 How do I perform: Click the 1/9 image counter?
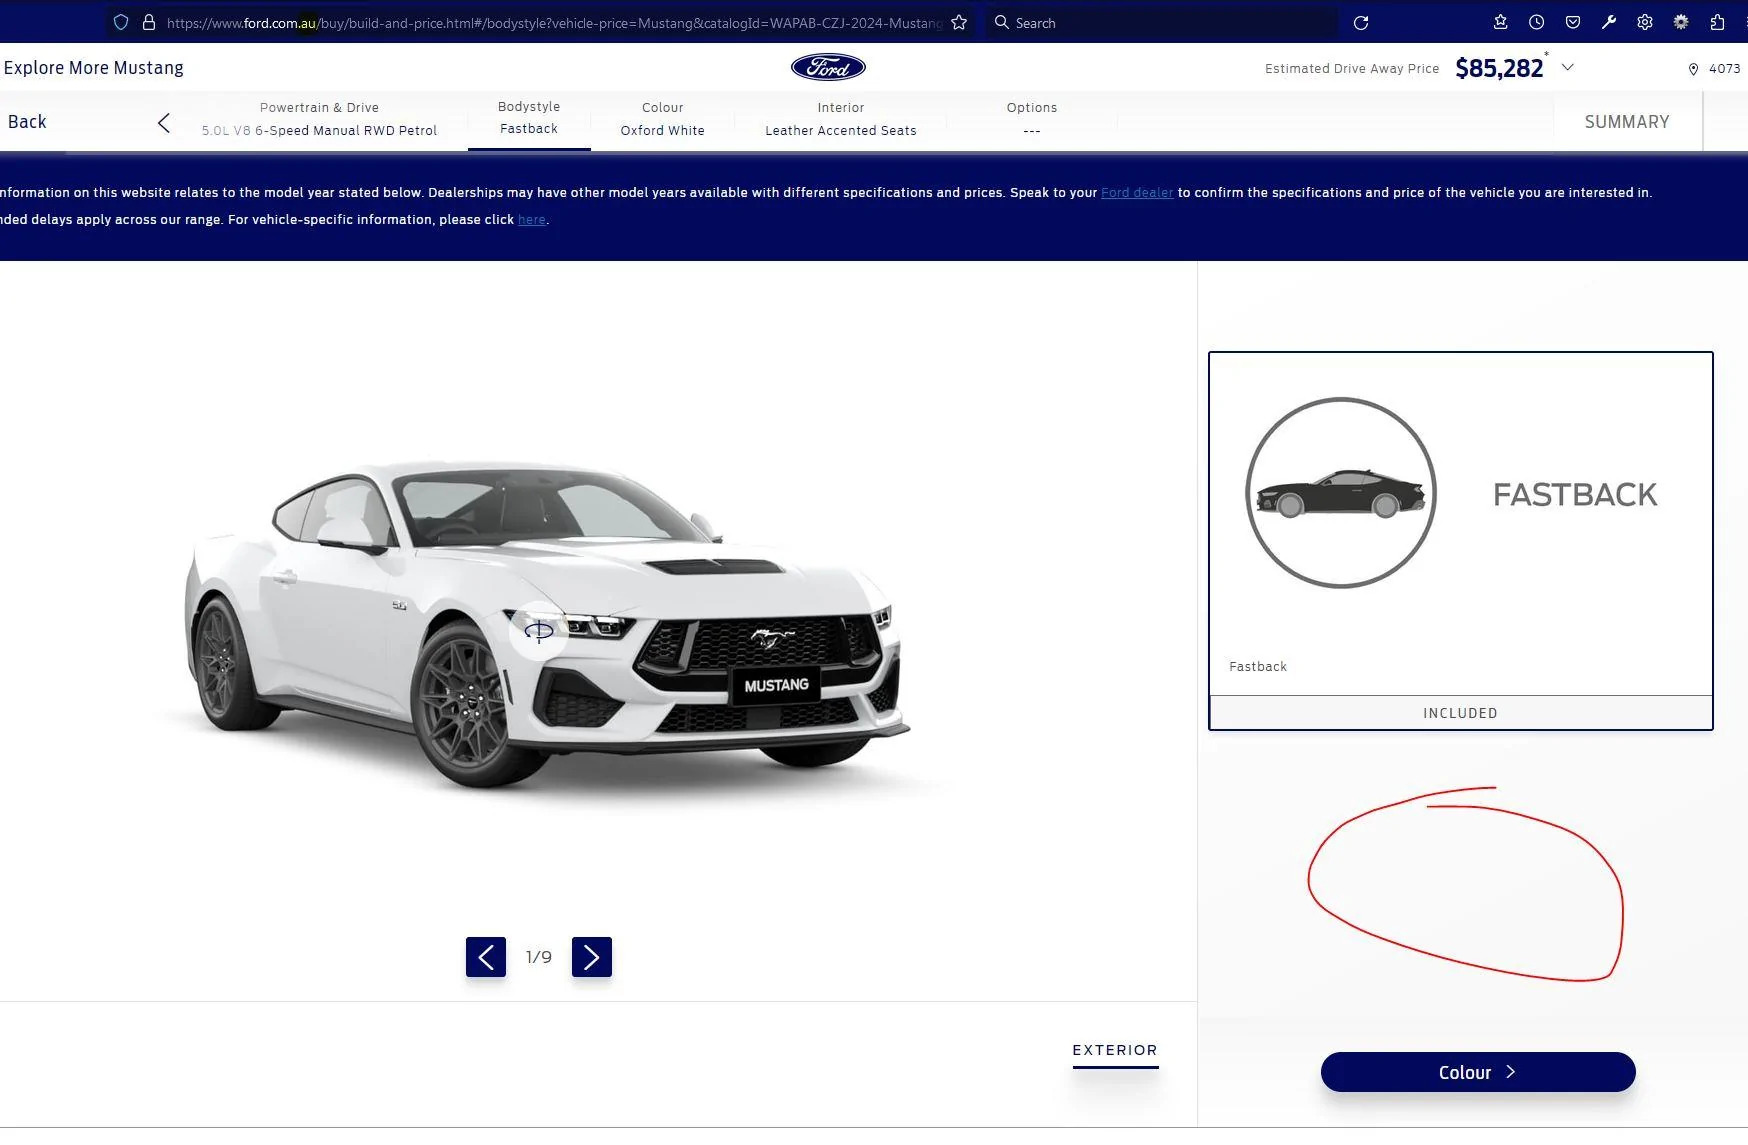click(x=539, y=957)
